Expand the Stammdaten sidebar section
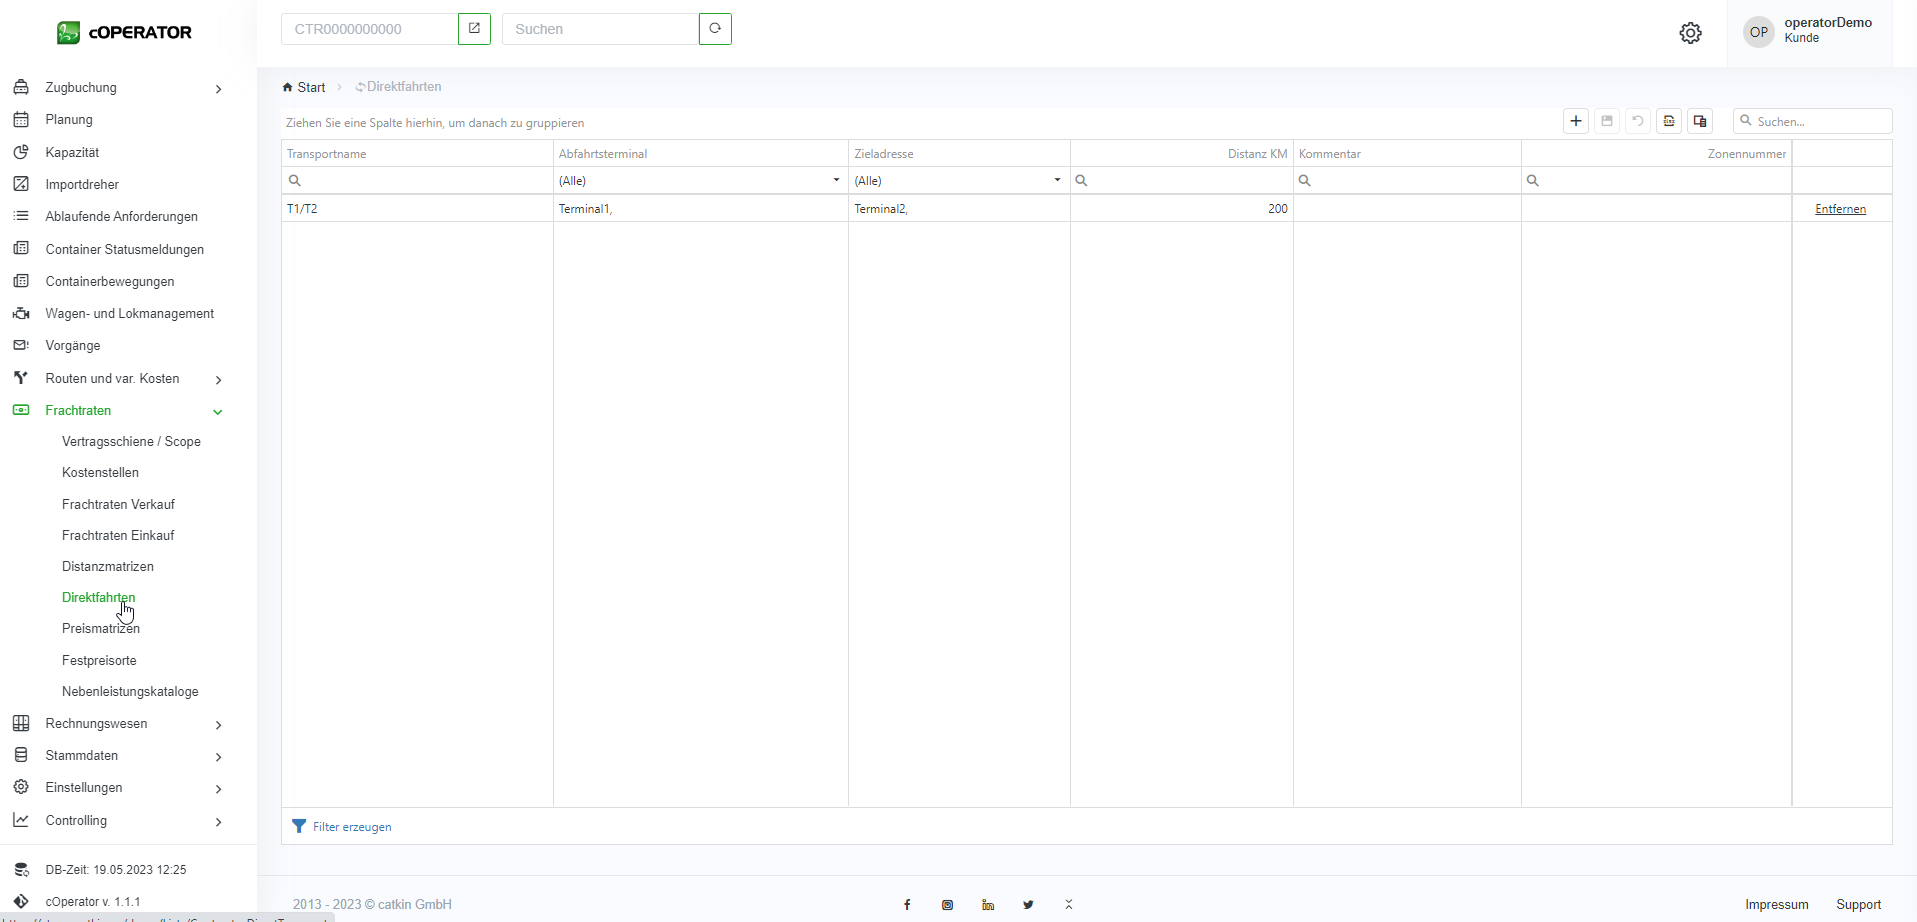The image size is (1917, 922). coord(218,756)
